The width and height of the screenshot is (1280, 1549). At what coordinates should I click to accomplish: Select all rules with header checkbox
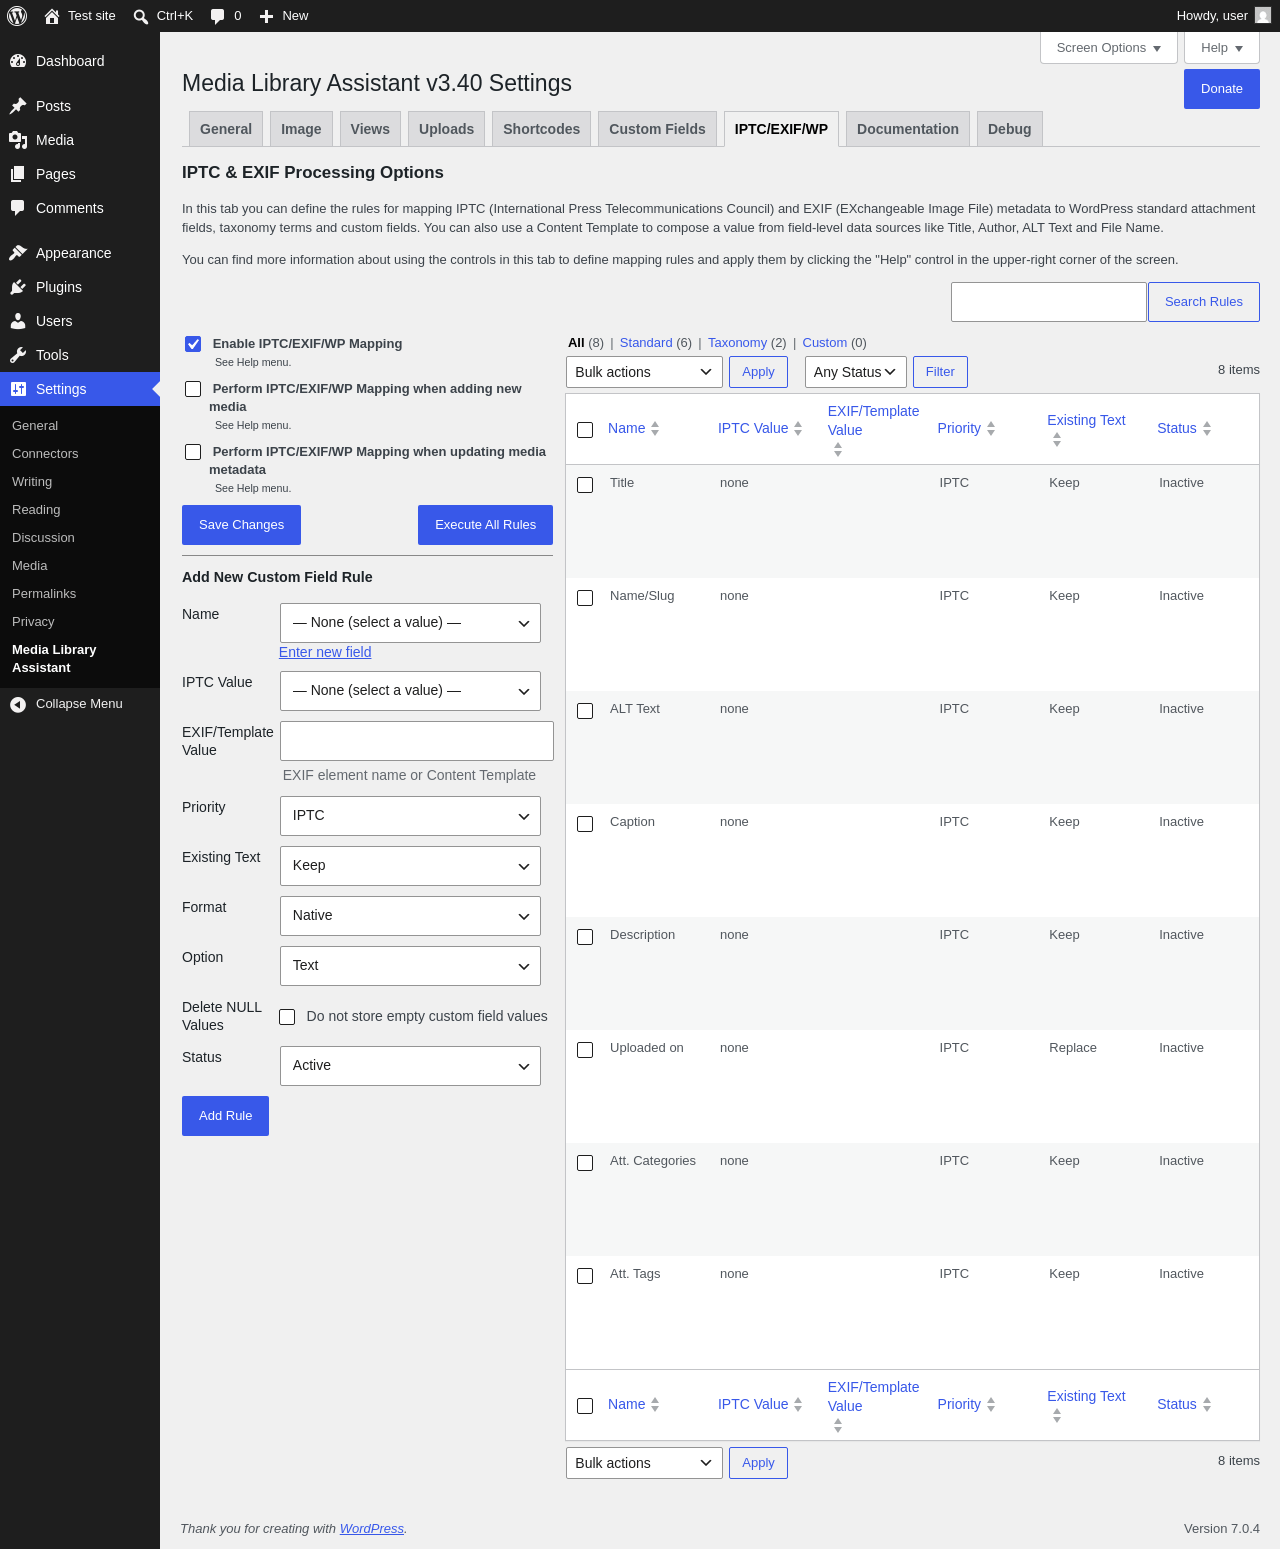point(585,430)
